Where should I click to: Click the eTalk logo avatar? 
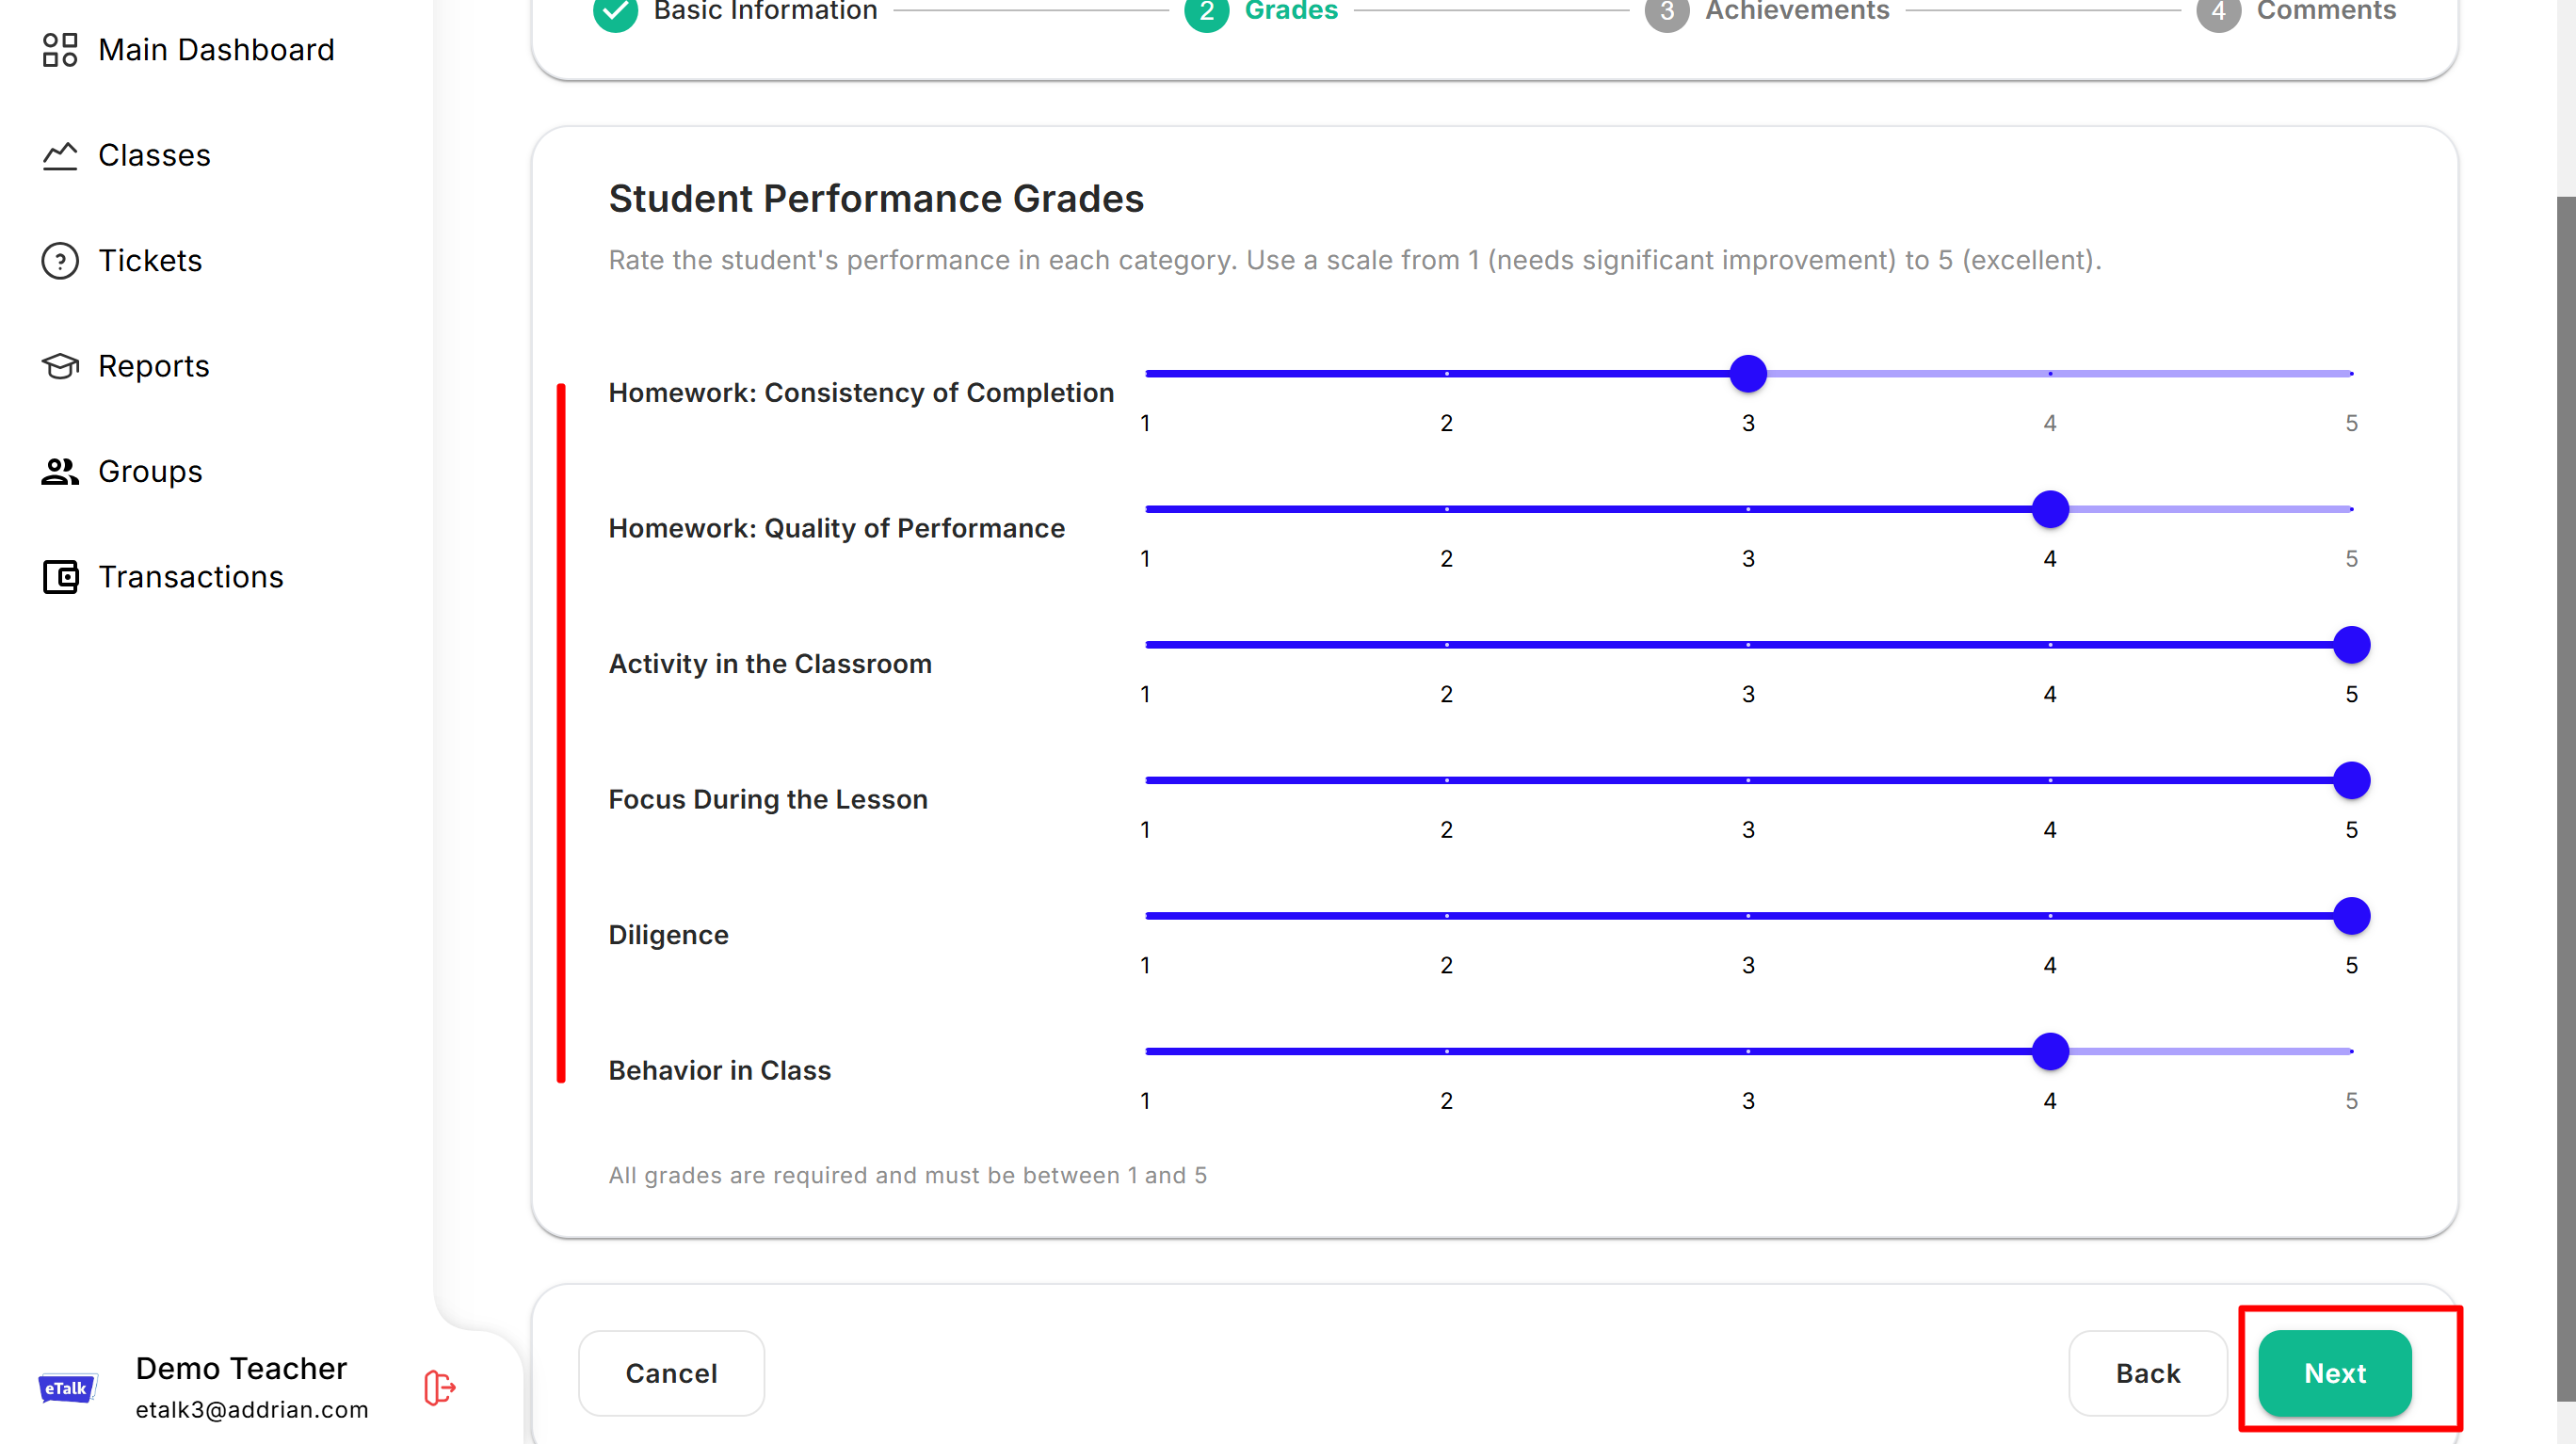coord(67,1388)
